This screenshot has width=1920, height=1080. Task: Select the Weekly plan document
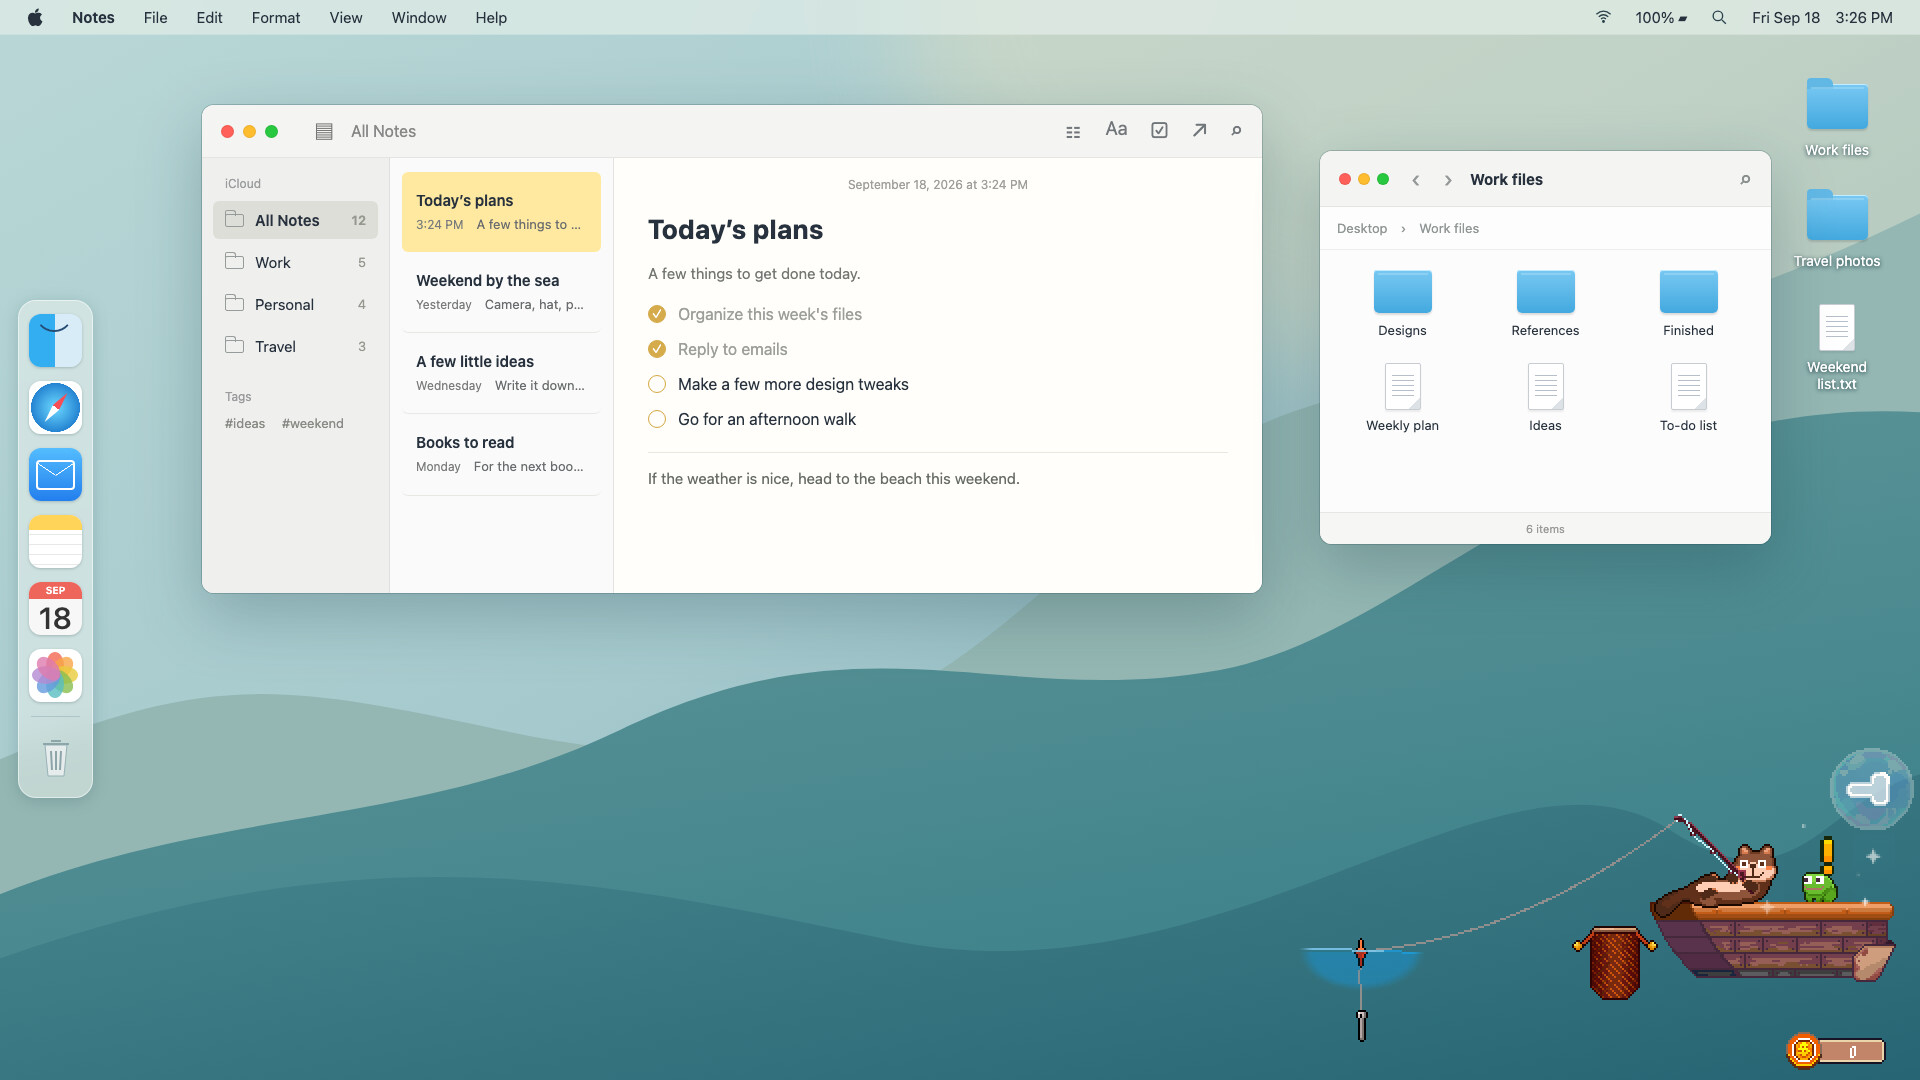1402,398
